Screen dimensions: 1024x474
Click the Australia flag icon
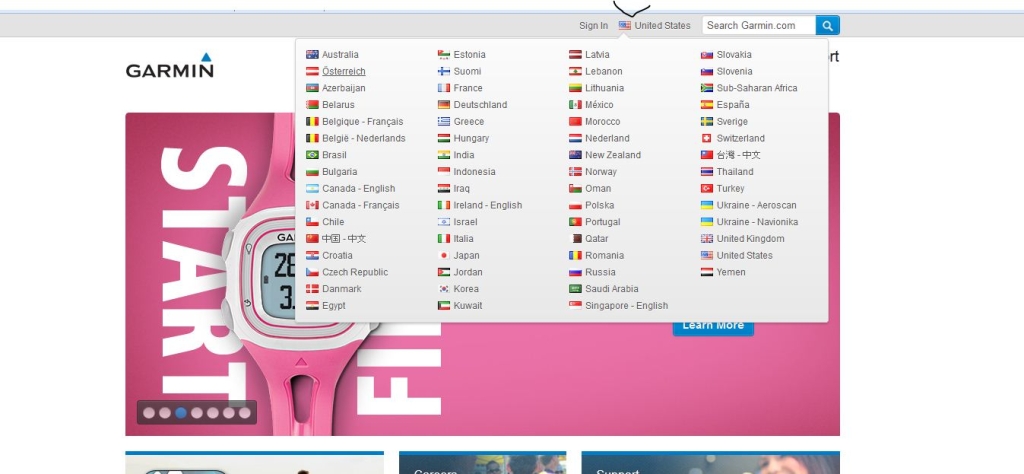312,55
